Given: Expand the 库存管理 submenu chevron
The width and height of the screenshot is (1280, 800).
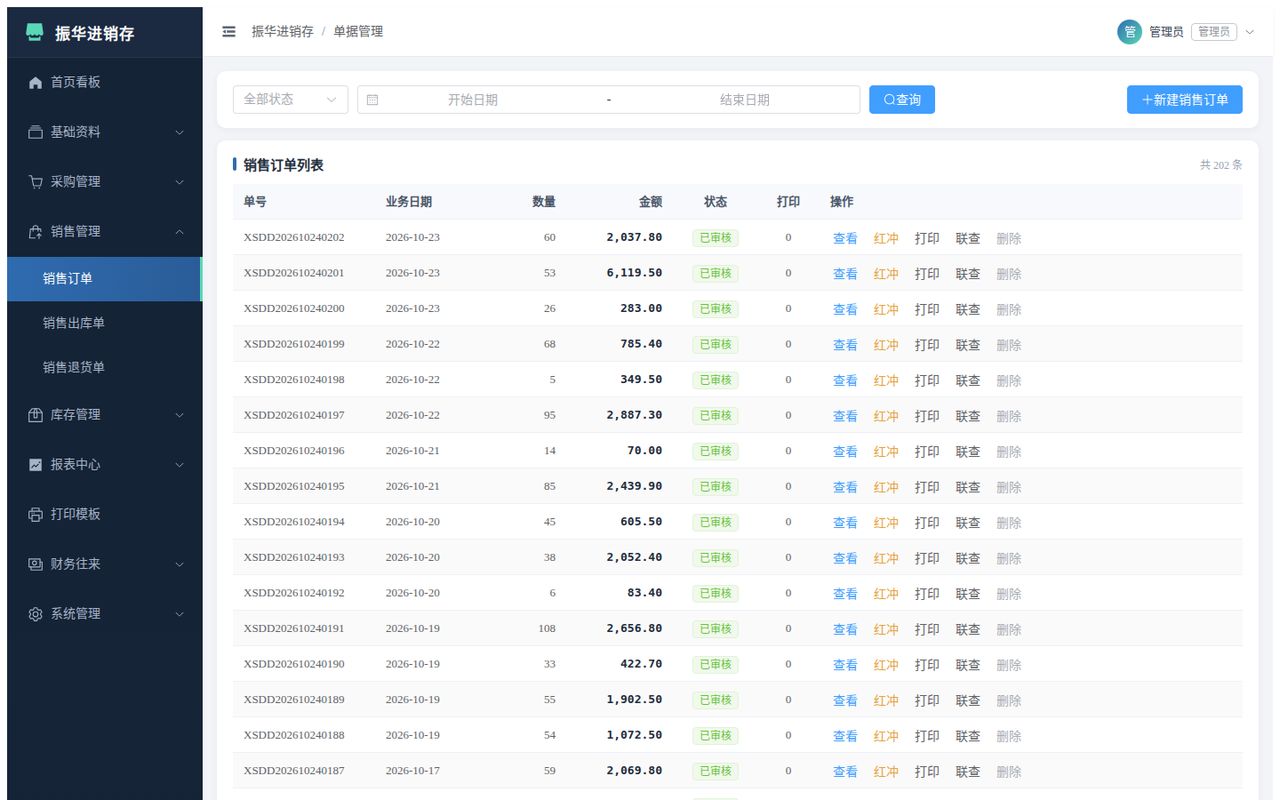Looking at the screenshot, I should point(180,415).
